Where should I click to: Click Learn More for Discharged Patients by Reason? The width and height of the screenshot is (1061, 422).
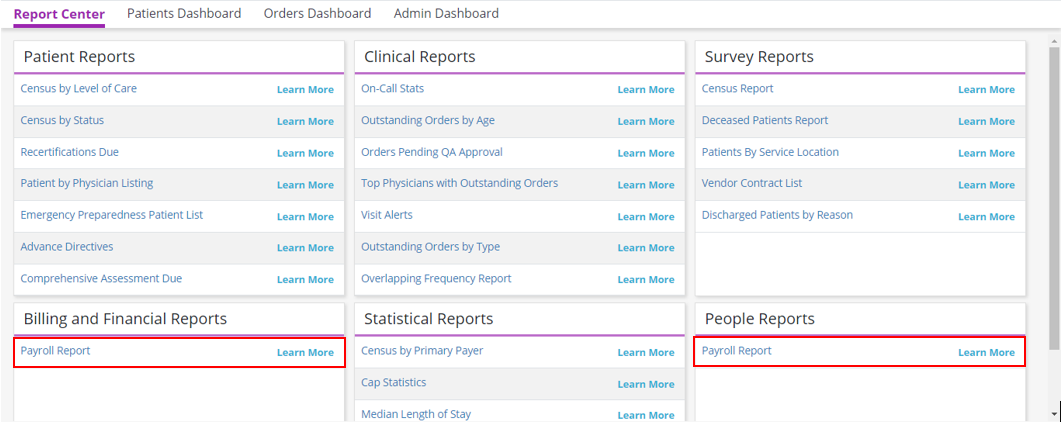(x=986, y=217)
